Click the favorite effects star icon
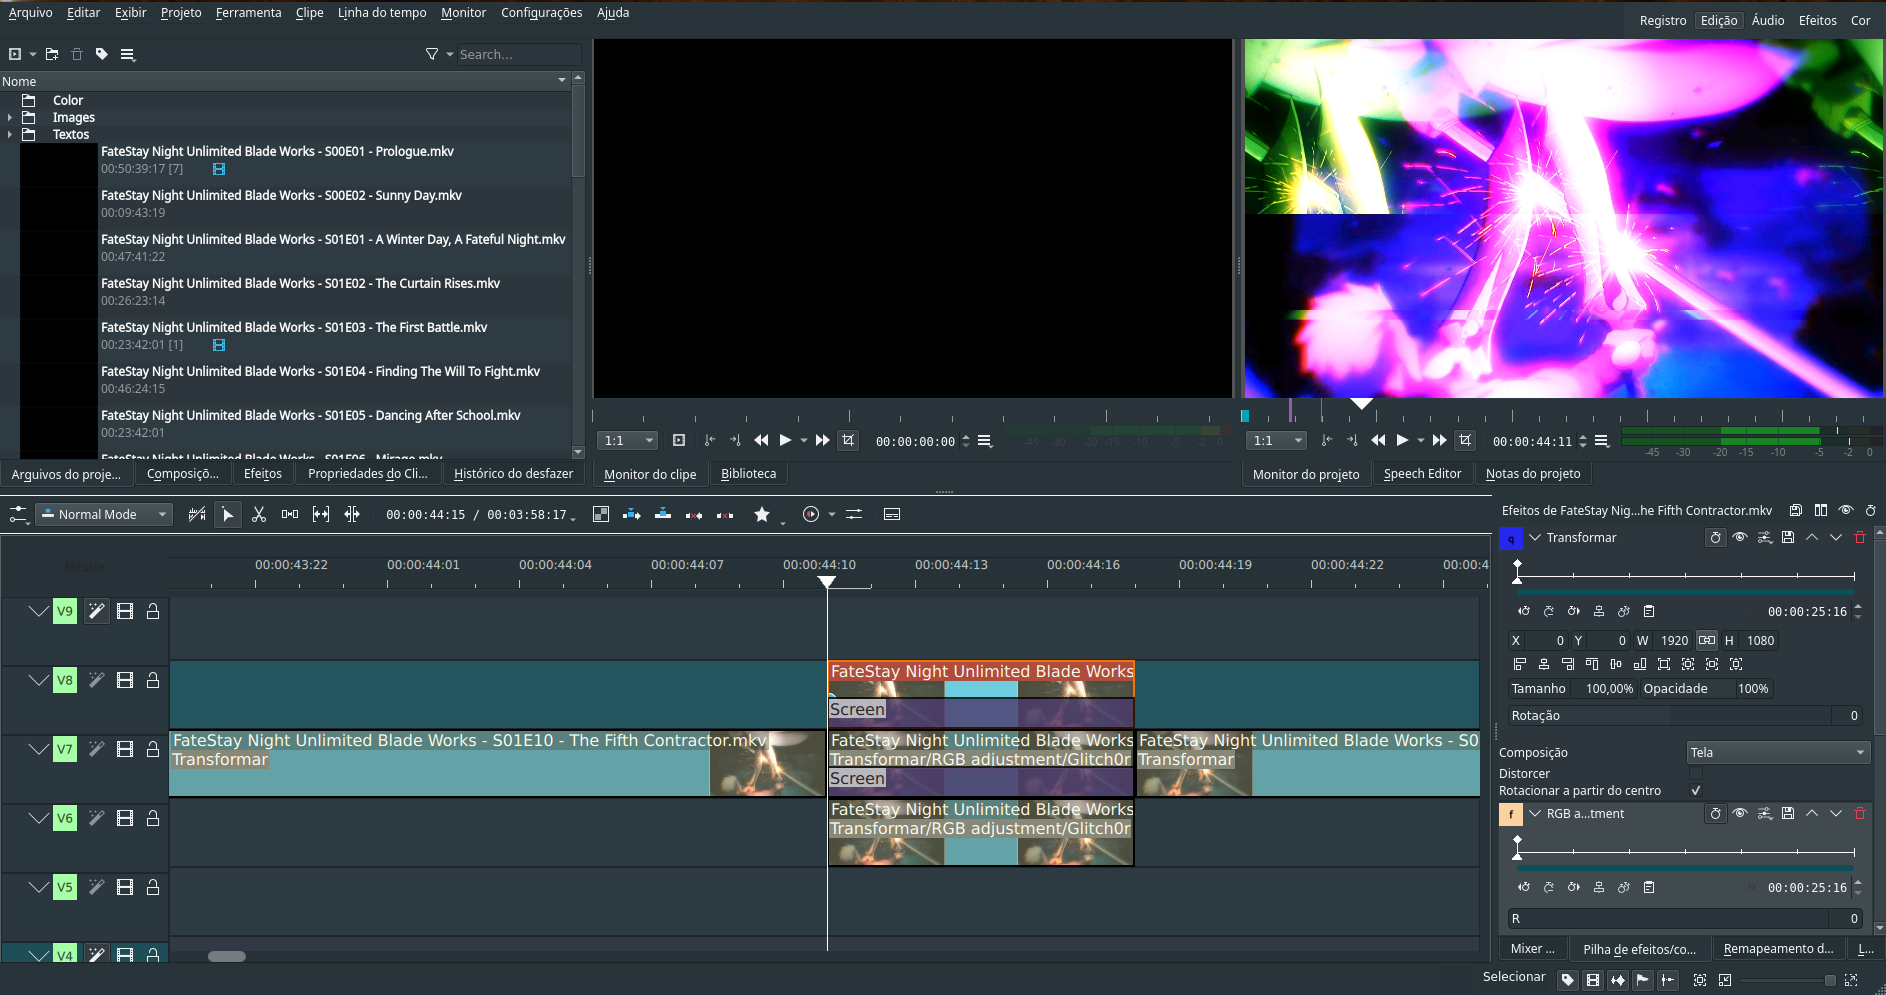The image size is (1886, 995). (x=762, y=514)
